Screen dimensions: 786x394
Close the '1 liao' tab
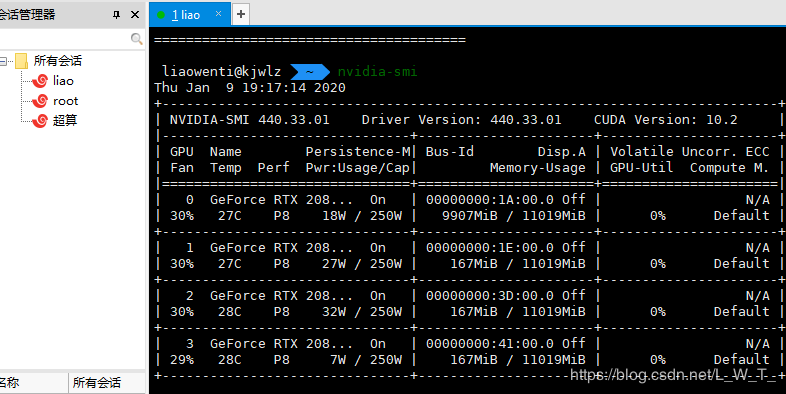coord(219,14)
